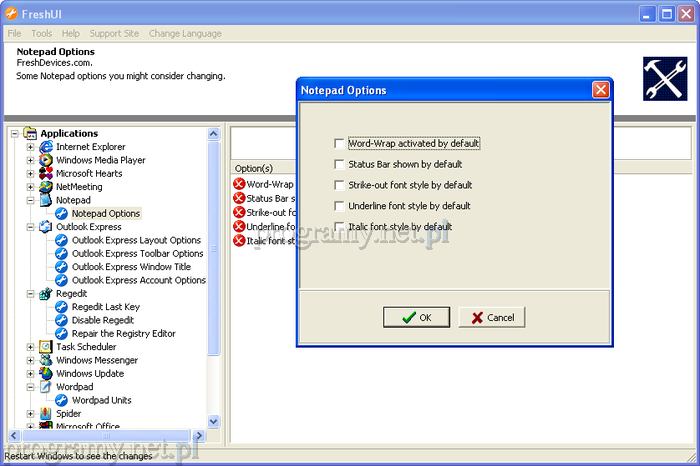The width and height of the screenshot is (700, 466).
Task: Click the Microsoft Hearts icon
Action: [46, 173]
